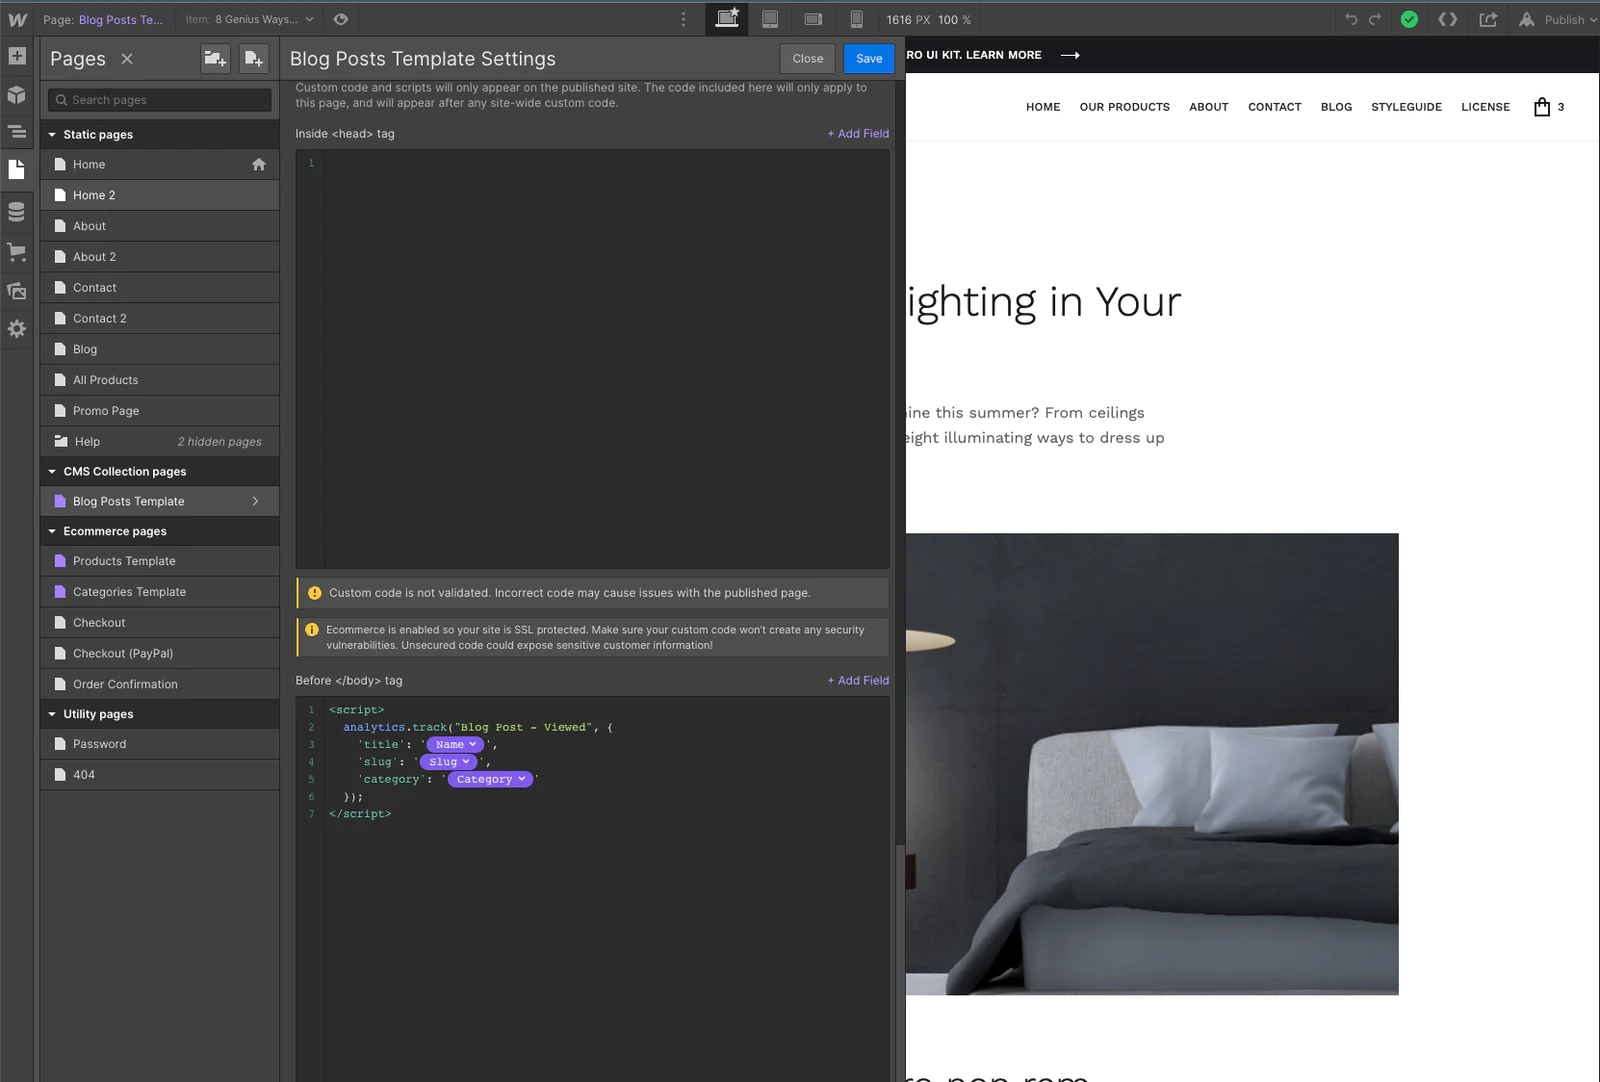This screenshot has height=1082, width=1600.
Task: Open the Assets panel
Action: (x=17, y=291)
